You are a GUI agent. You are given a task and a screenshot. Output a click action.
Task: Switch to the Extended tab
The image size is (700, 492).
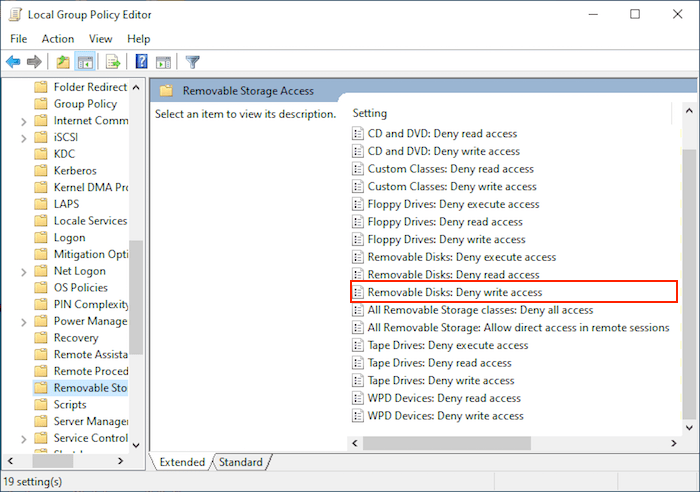[x=182, y=462]
